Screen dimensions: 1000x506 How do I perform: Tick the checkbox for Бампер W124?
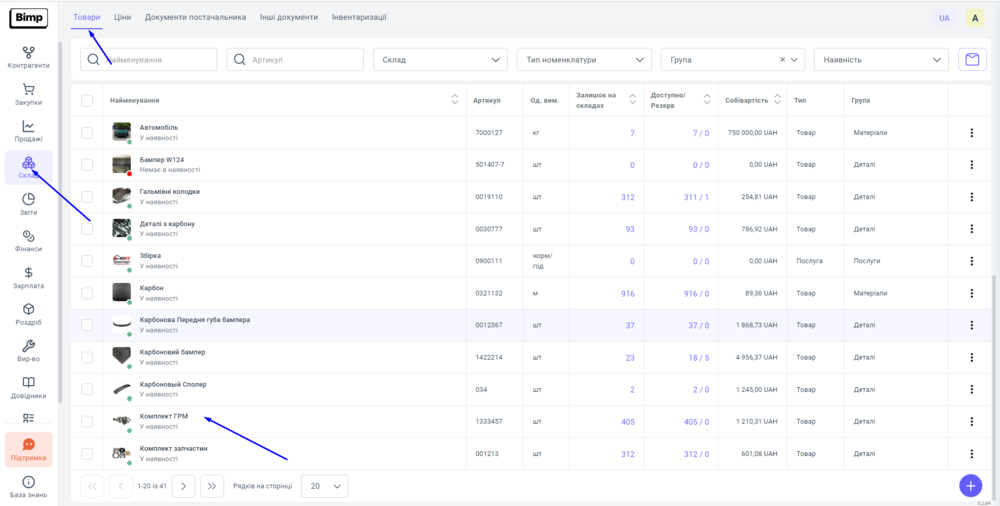click(87, 164)
